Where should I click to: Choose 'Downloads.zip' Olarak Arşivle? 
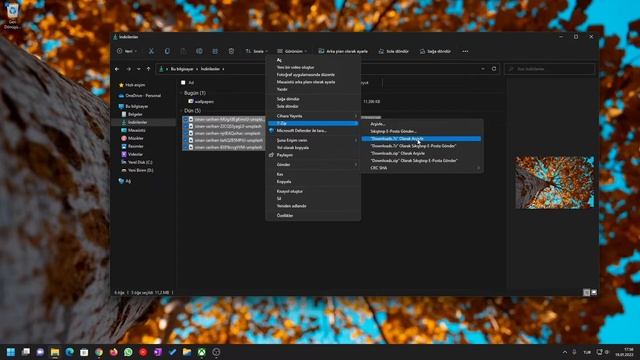[x=422, y=153]
